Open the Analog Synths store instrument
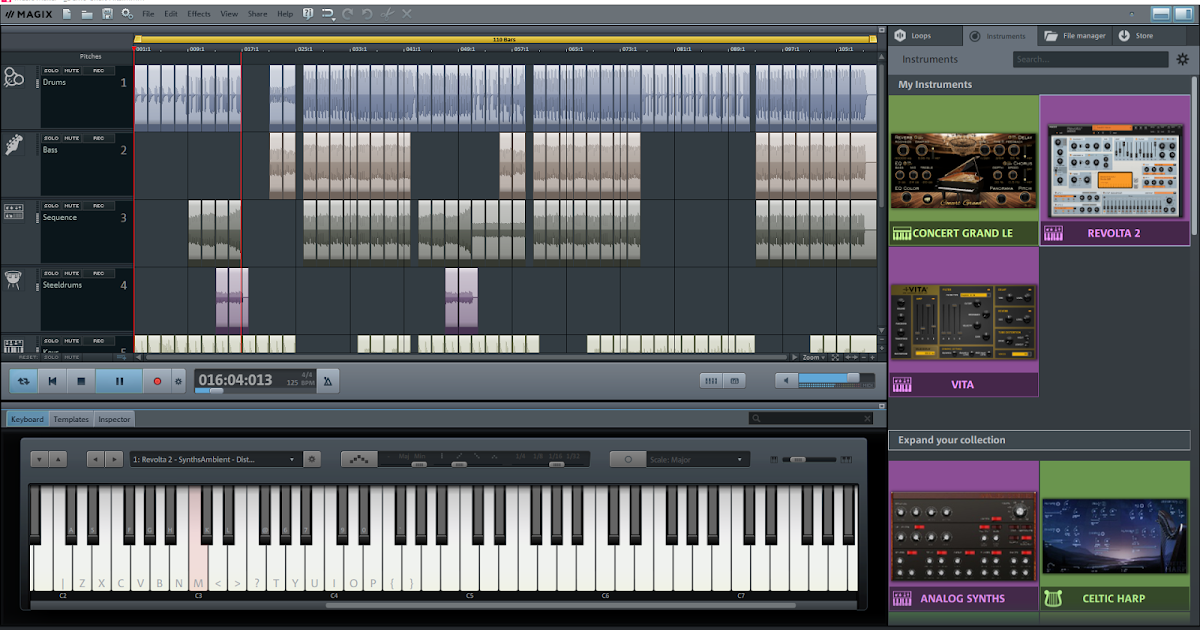 click(964, 535)
